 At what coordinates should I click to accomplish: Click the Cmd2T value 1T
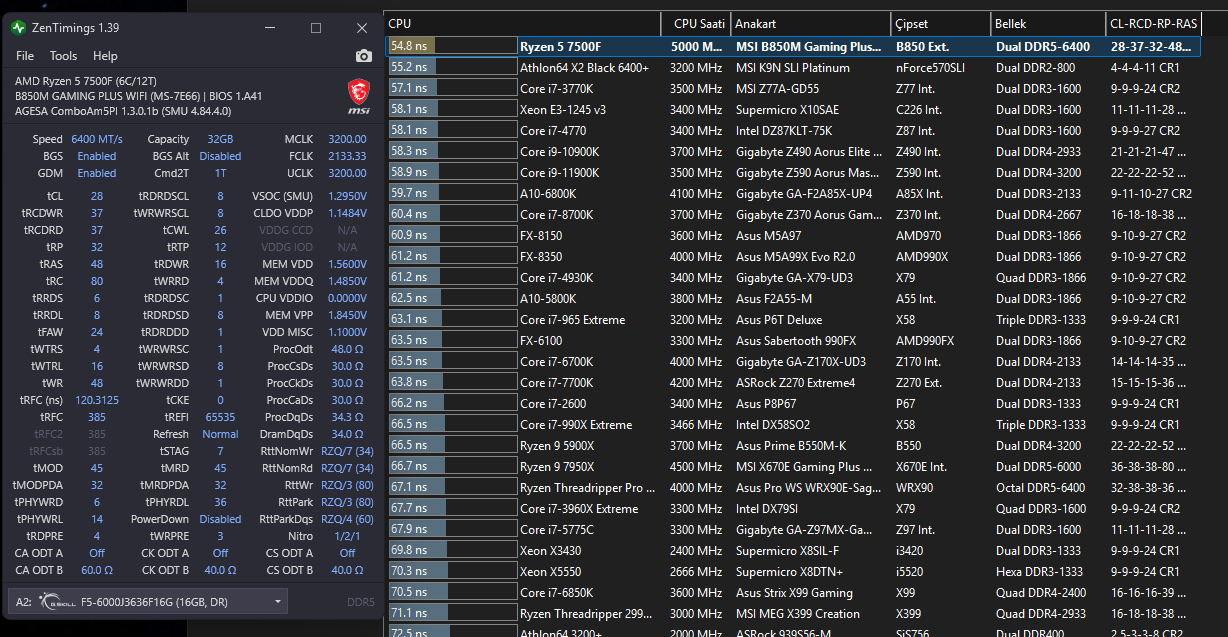tap(220, 173)
